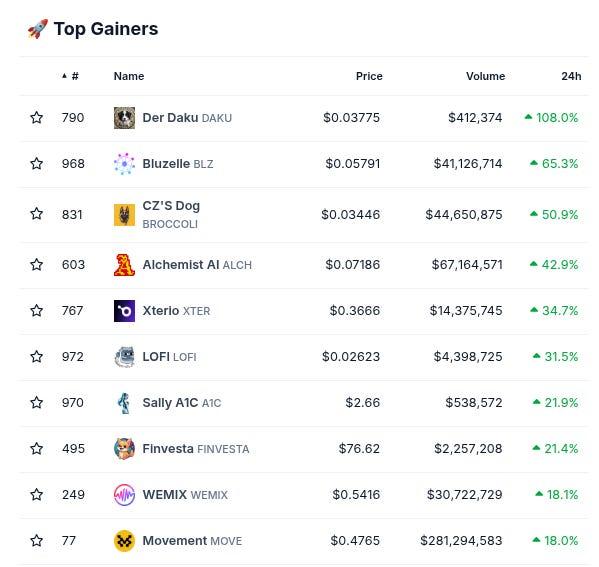Click the Finvesta coin logo
This screenshot has height=567, width=599.
point(124,449)
